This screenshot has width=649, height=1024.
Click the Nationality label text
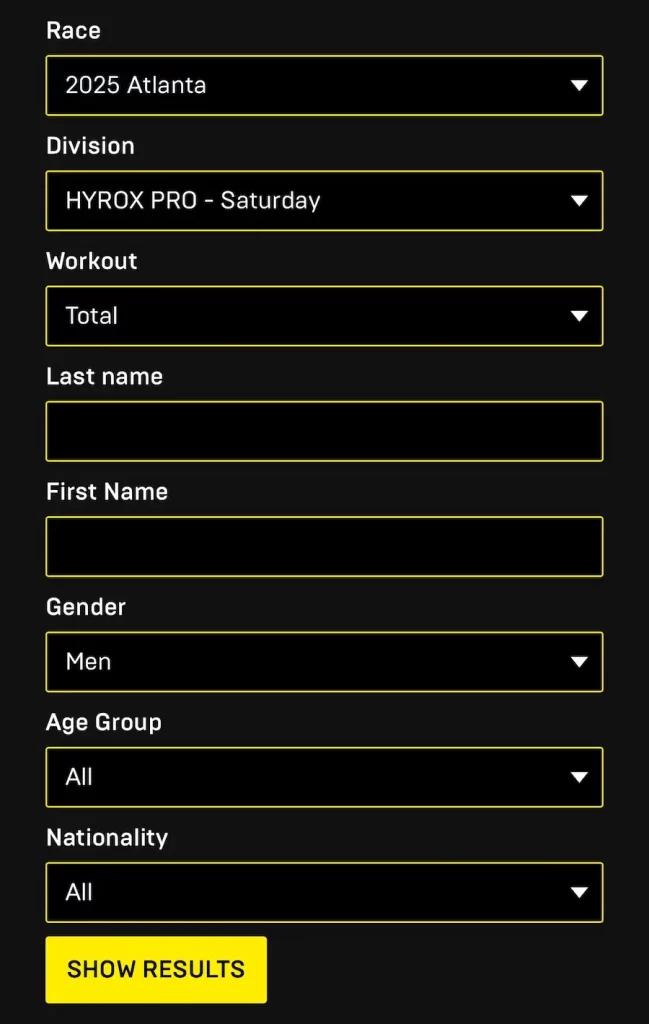(107, 837)
